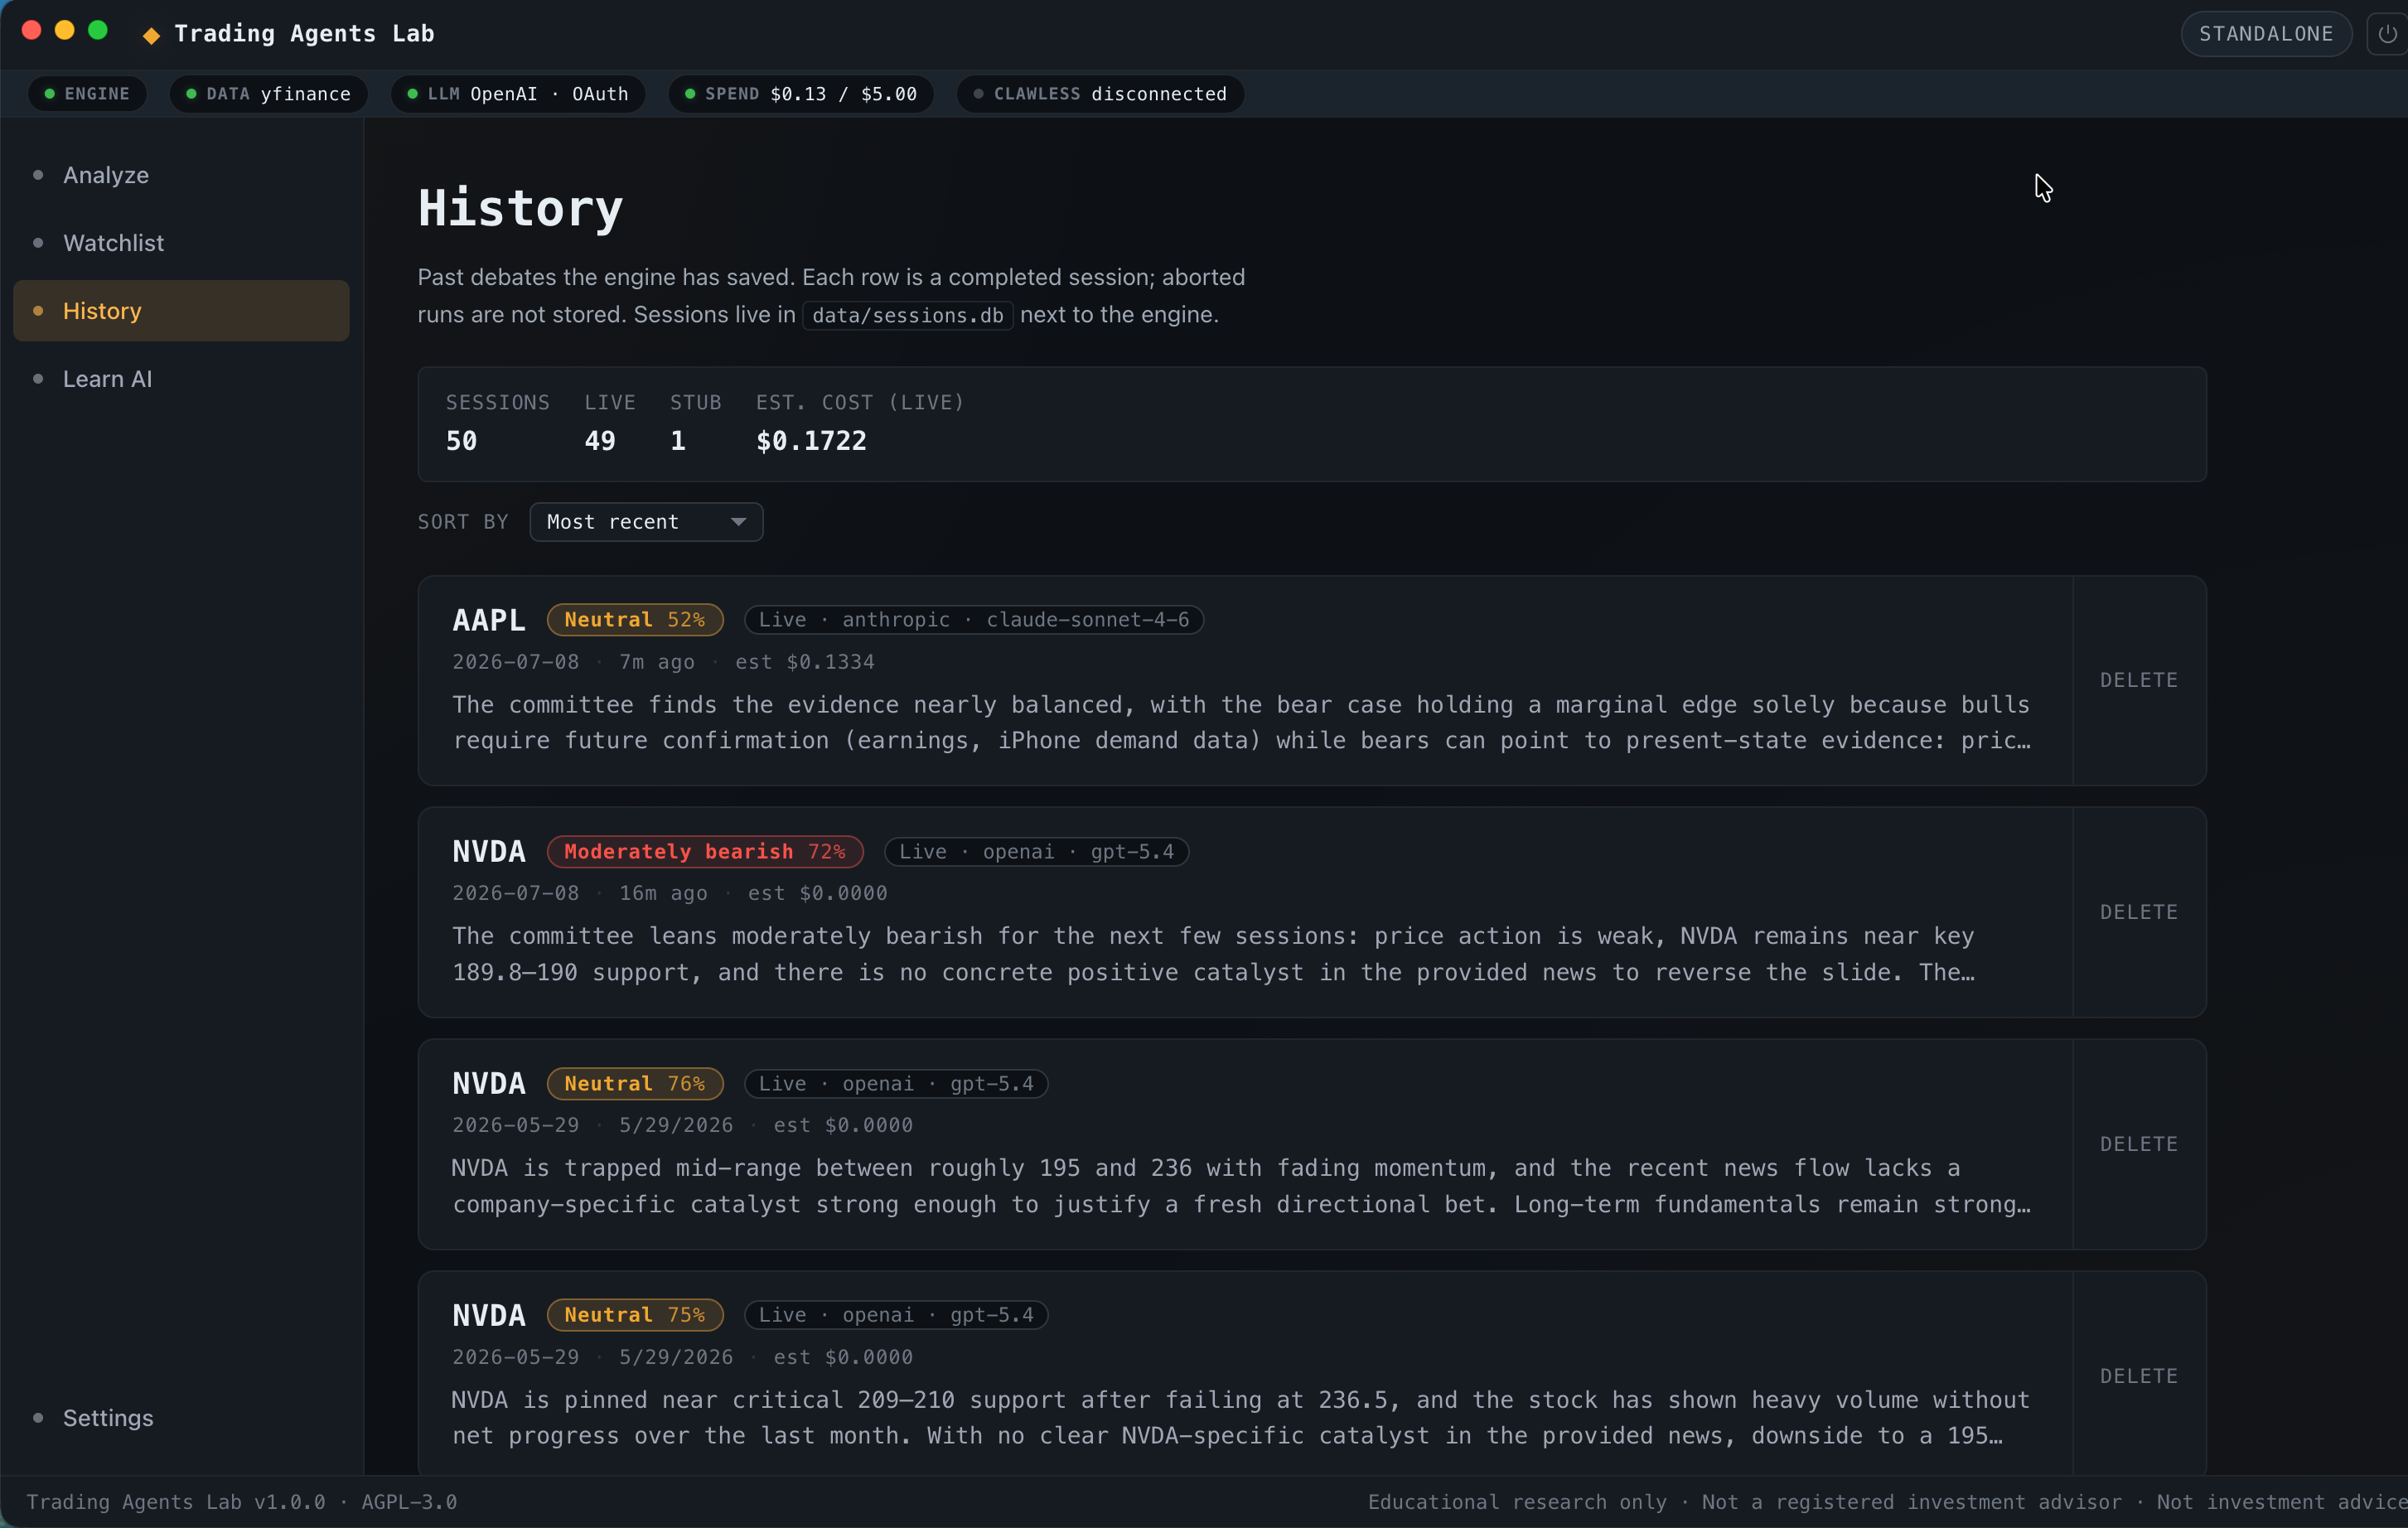Click the Neutral 76% badge
The image size is (2408, 1528).
[635, 1084]
